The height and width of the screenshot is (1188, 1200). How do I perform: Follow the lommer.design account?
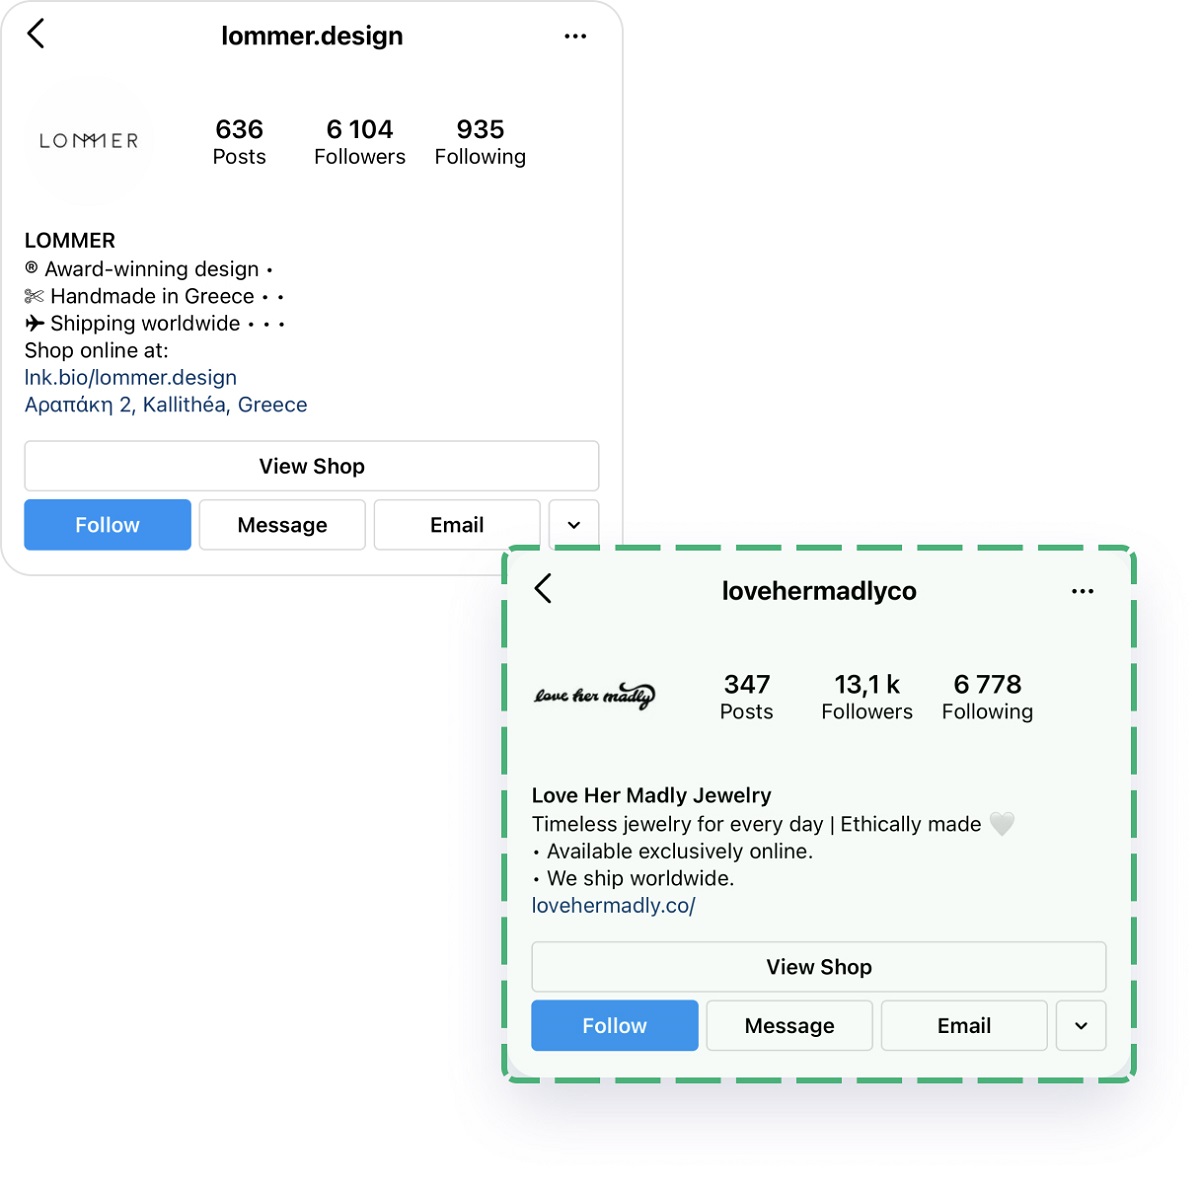(108, 525)
